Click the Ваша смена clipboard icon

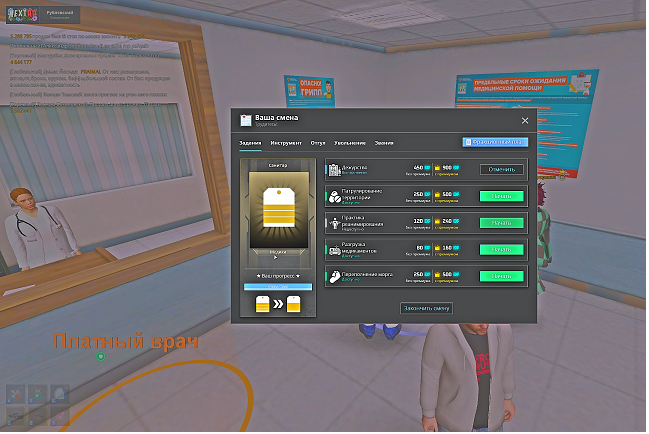[x=247, y=121]
